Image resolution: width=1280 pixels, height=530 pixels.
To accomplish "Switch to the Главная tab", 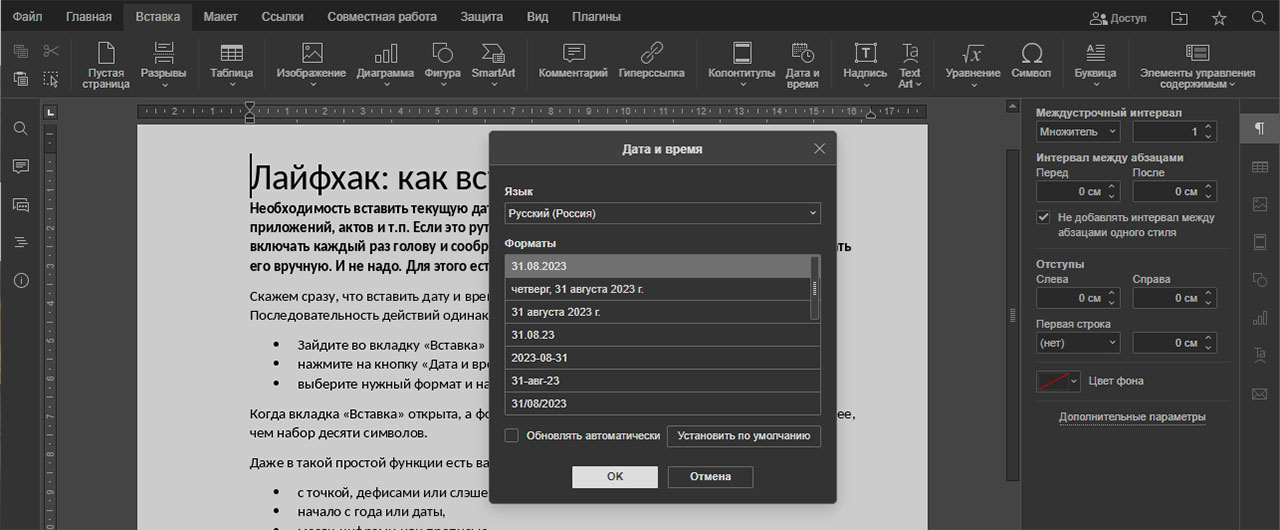I will [x=89, y=17].
